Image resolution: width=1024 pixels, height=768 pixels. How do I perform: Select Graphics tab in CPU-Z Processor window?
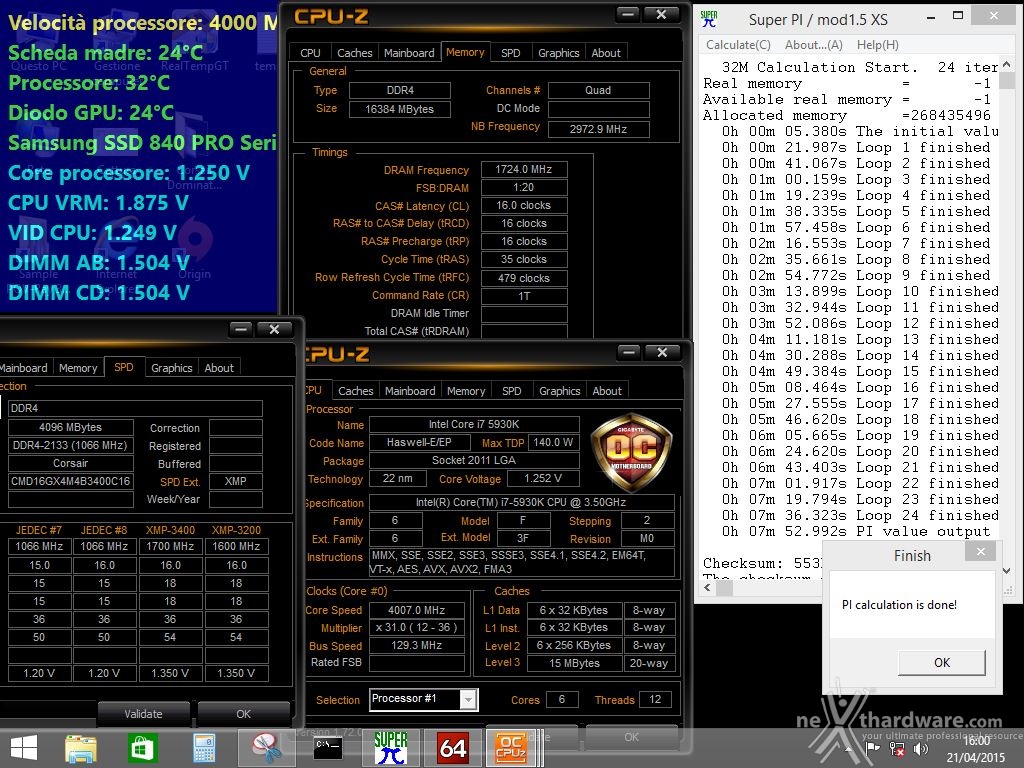(x=560, y=391)
